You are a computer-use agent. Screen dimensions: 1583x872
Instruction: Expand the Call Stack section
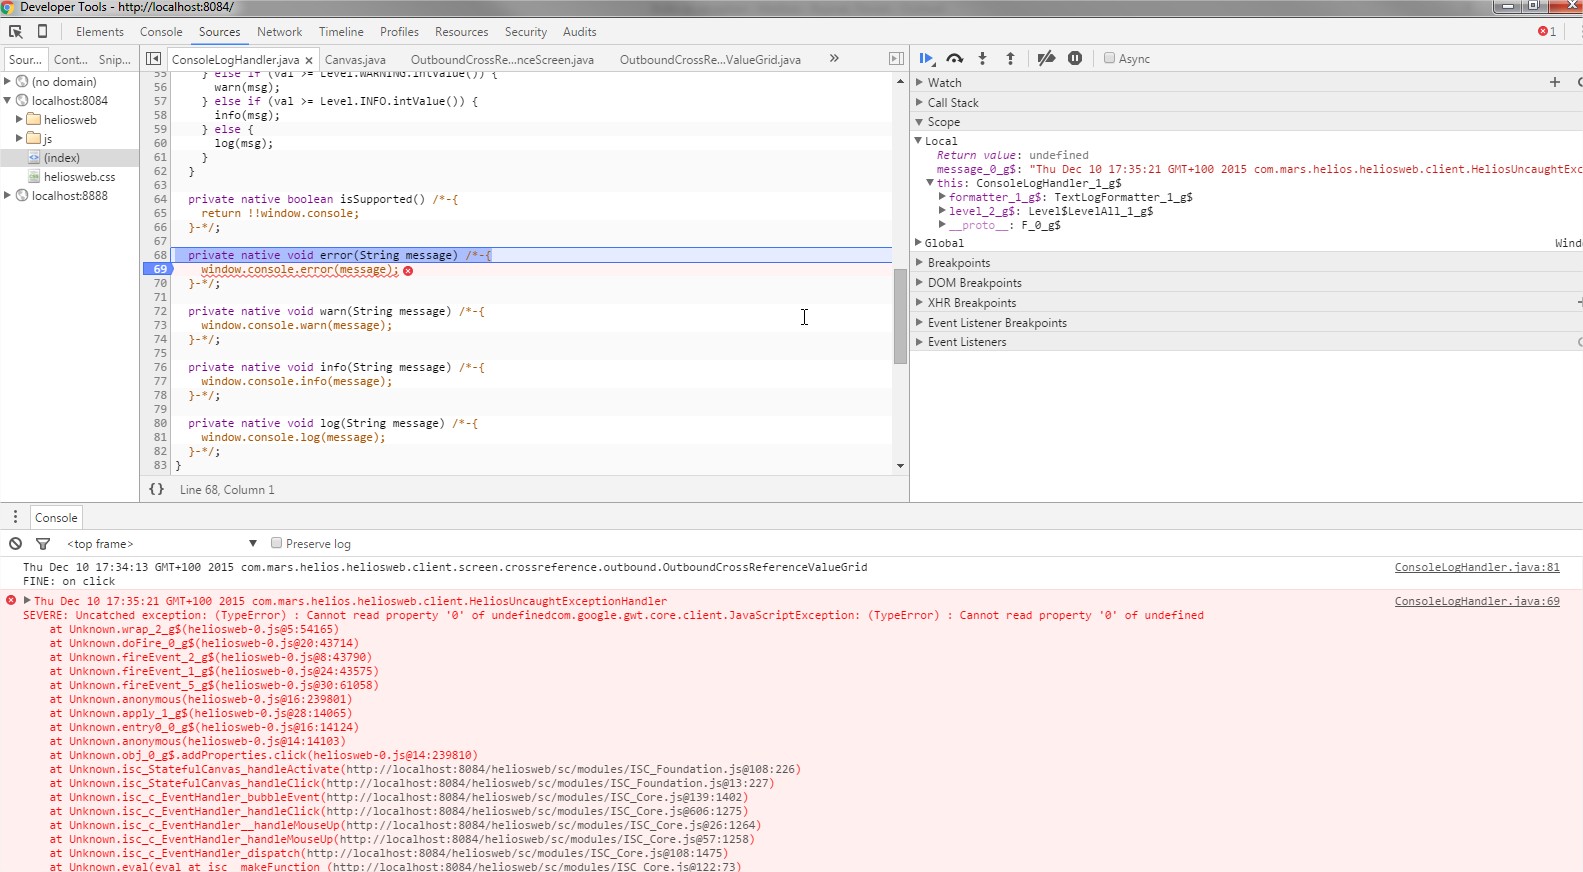click(952, 103)
